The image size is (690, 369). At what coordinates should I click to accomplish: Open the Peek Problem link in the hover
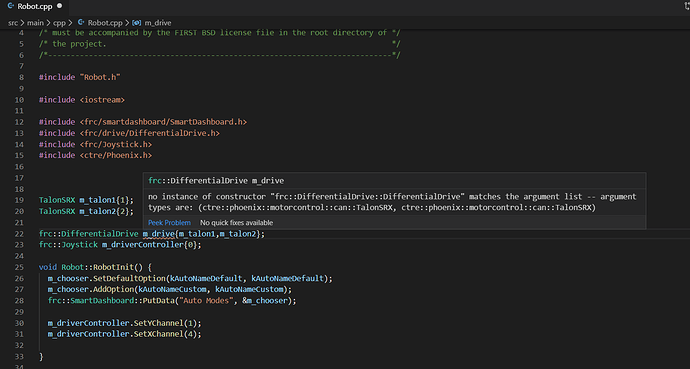coord(169,223)
